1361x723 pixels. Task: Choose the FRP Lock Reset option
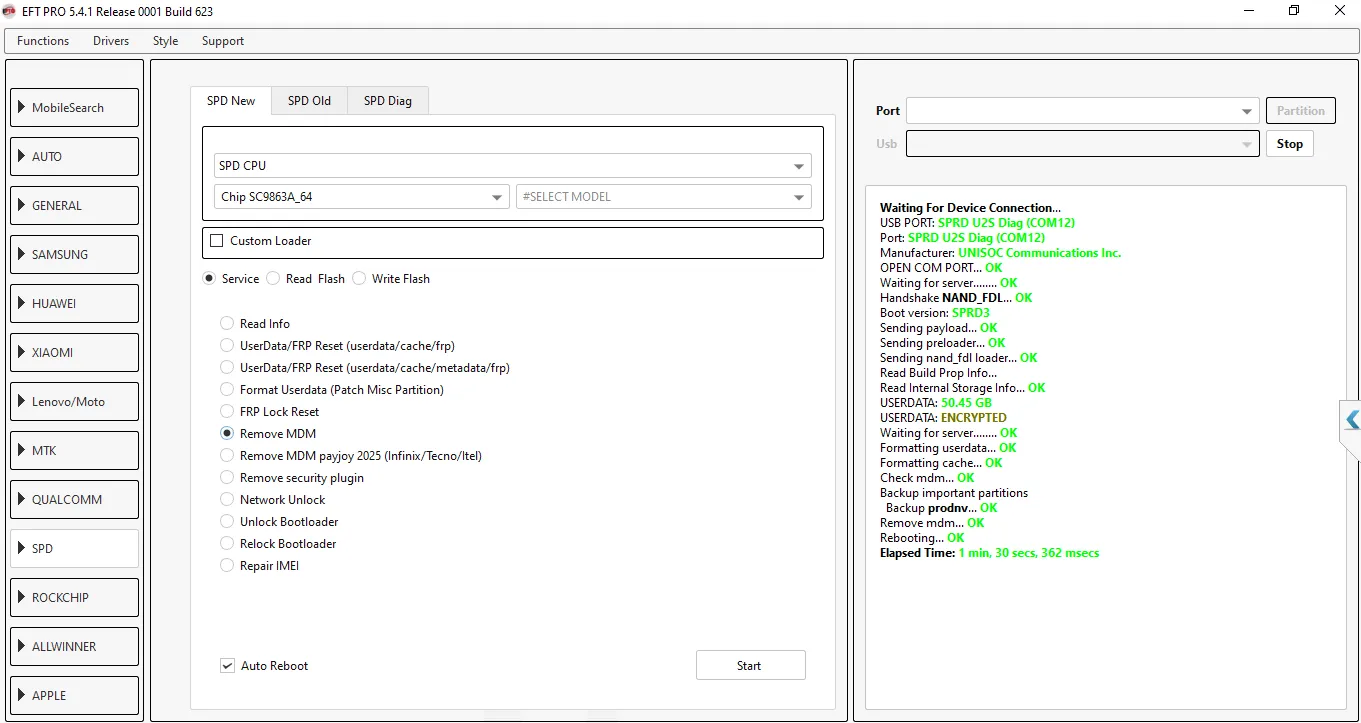coord(227,412)
